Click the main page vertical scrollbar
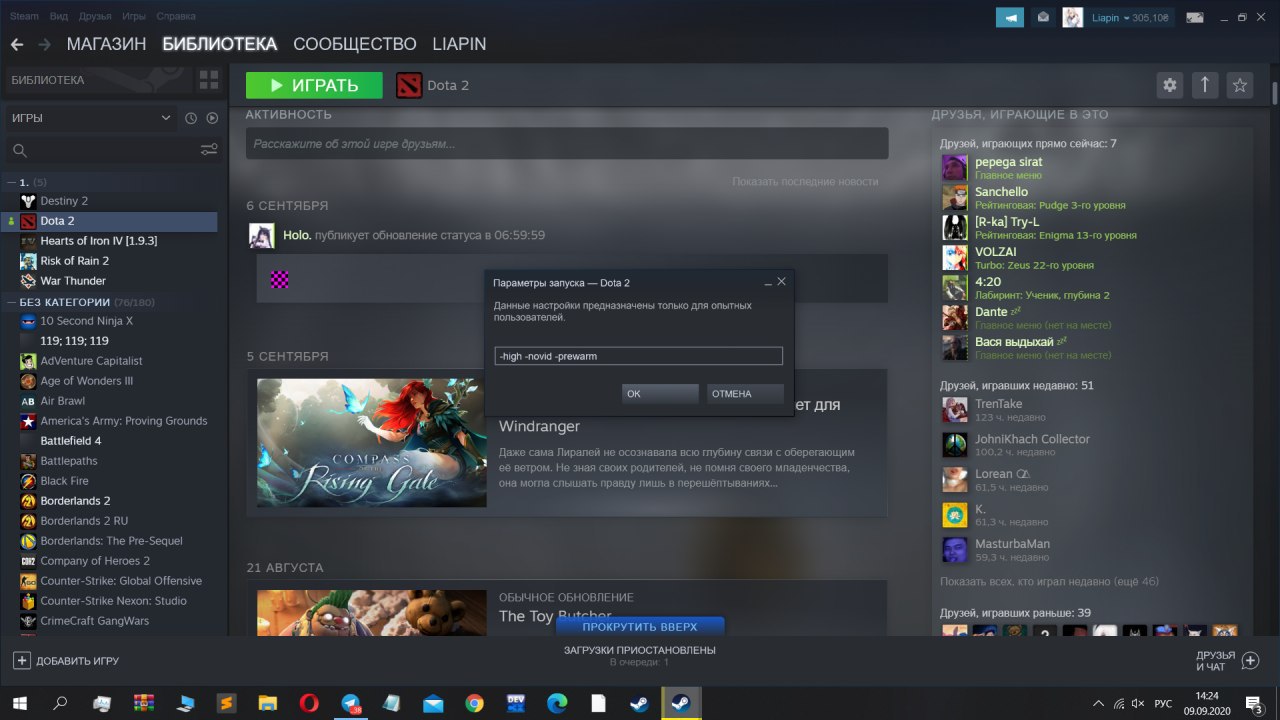 [1274, 92]
